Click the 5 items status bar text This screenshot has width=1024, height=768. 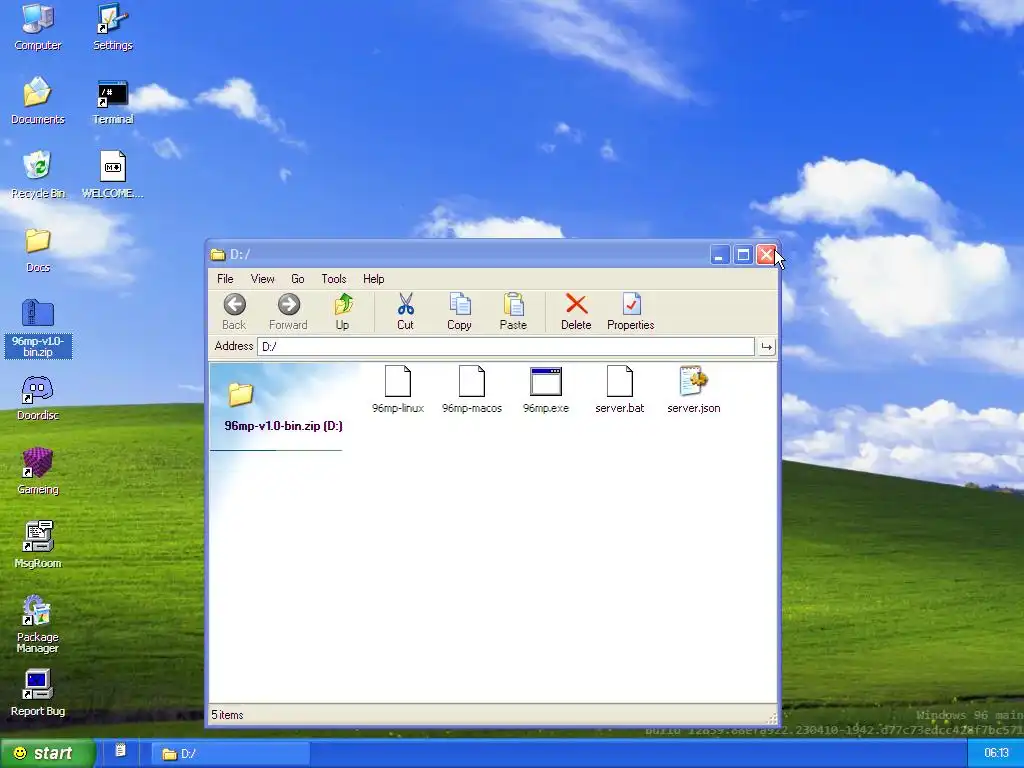coord(227,715)
